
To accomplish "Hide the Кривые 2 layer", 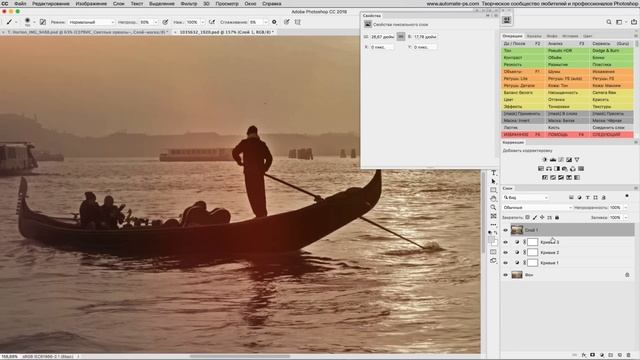I will (505, 252).
